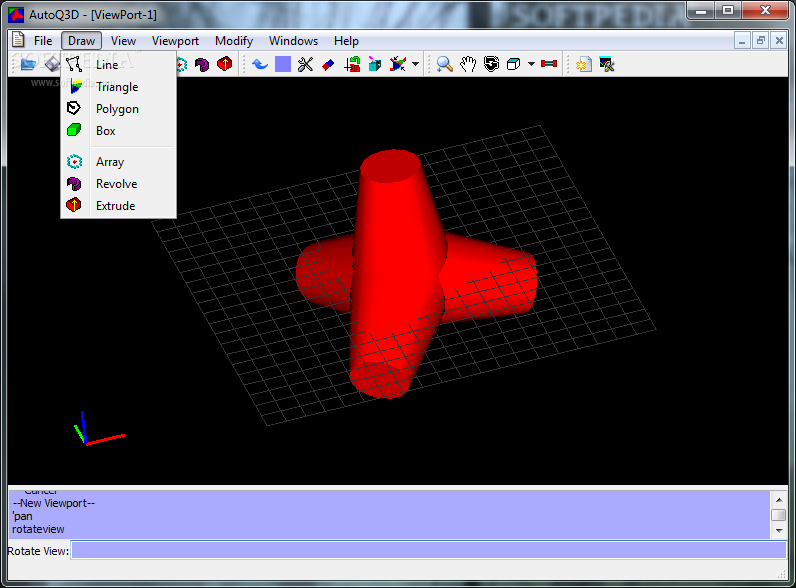Click the open file folder toolbar icon
Viewport: 796px width, 588px height.
pyautogui.click(x=28, y=64)
